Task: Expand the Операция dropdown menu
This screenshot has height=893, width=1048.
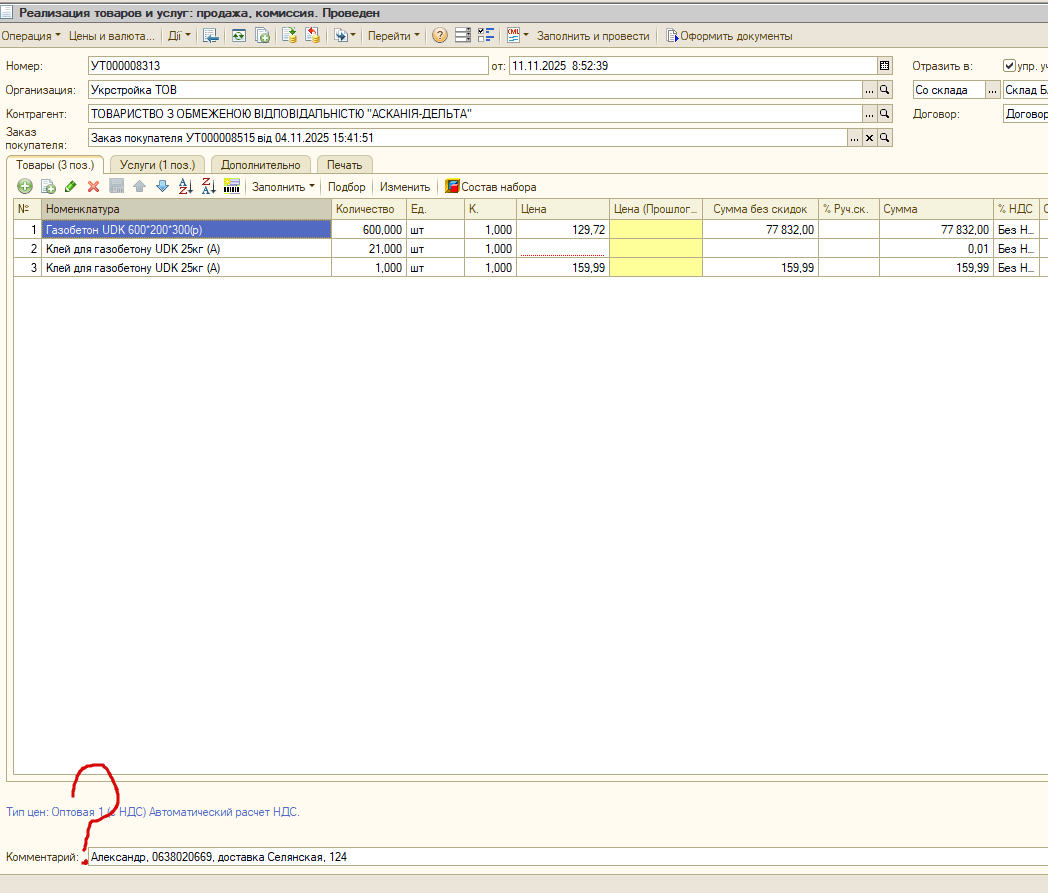Action: pyautogui.click(x=31, y=36)
